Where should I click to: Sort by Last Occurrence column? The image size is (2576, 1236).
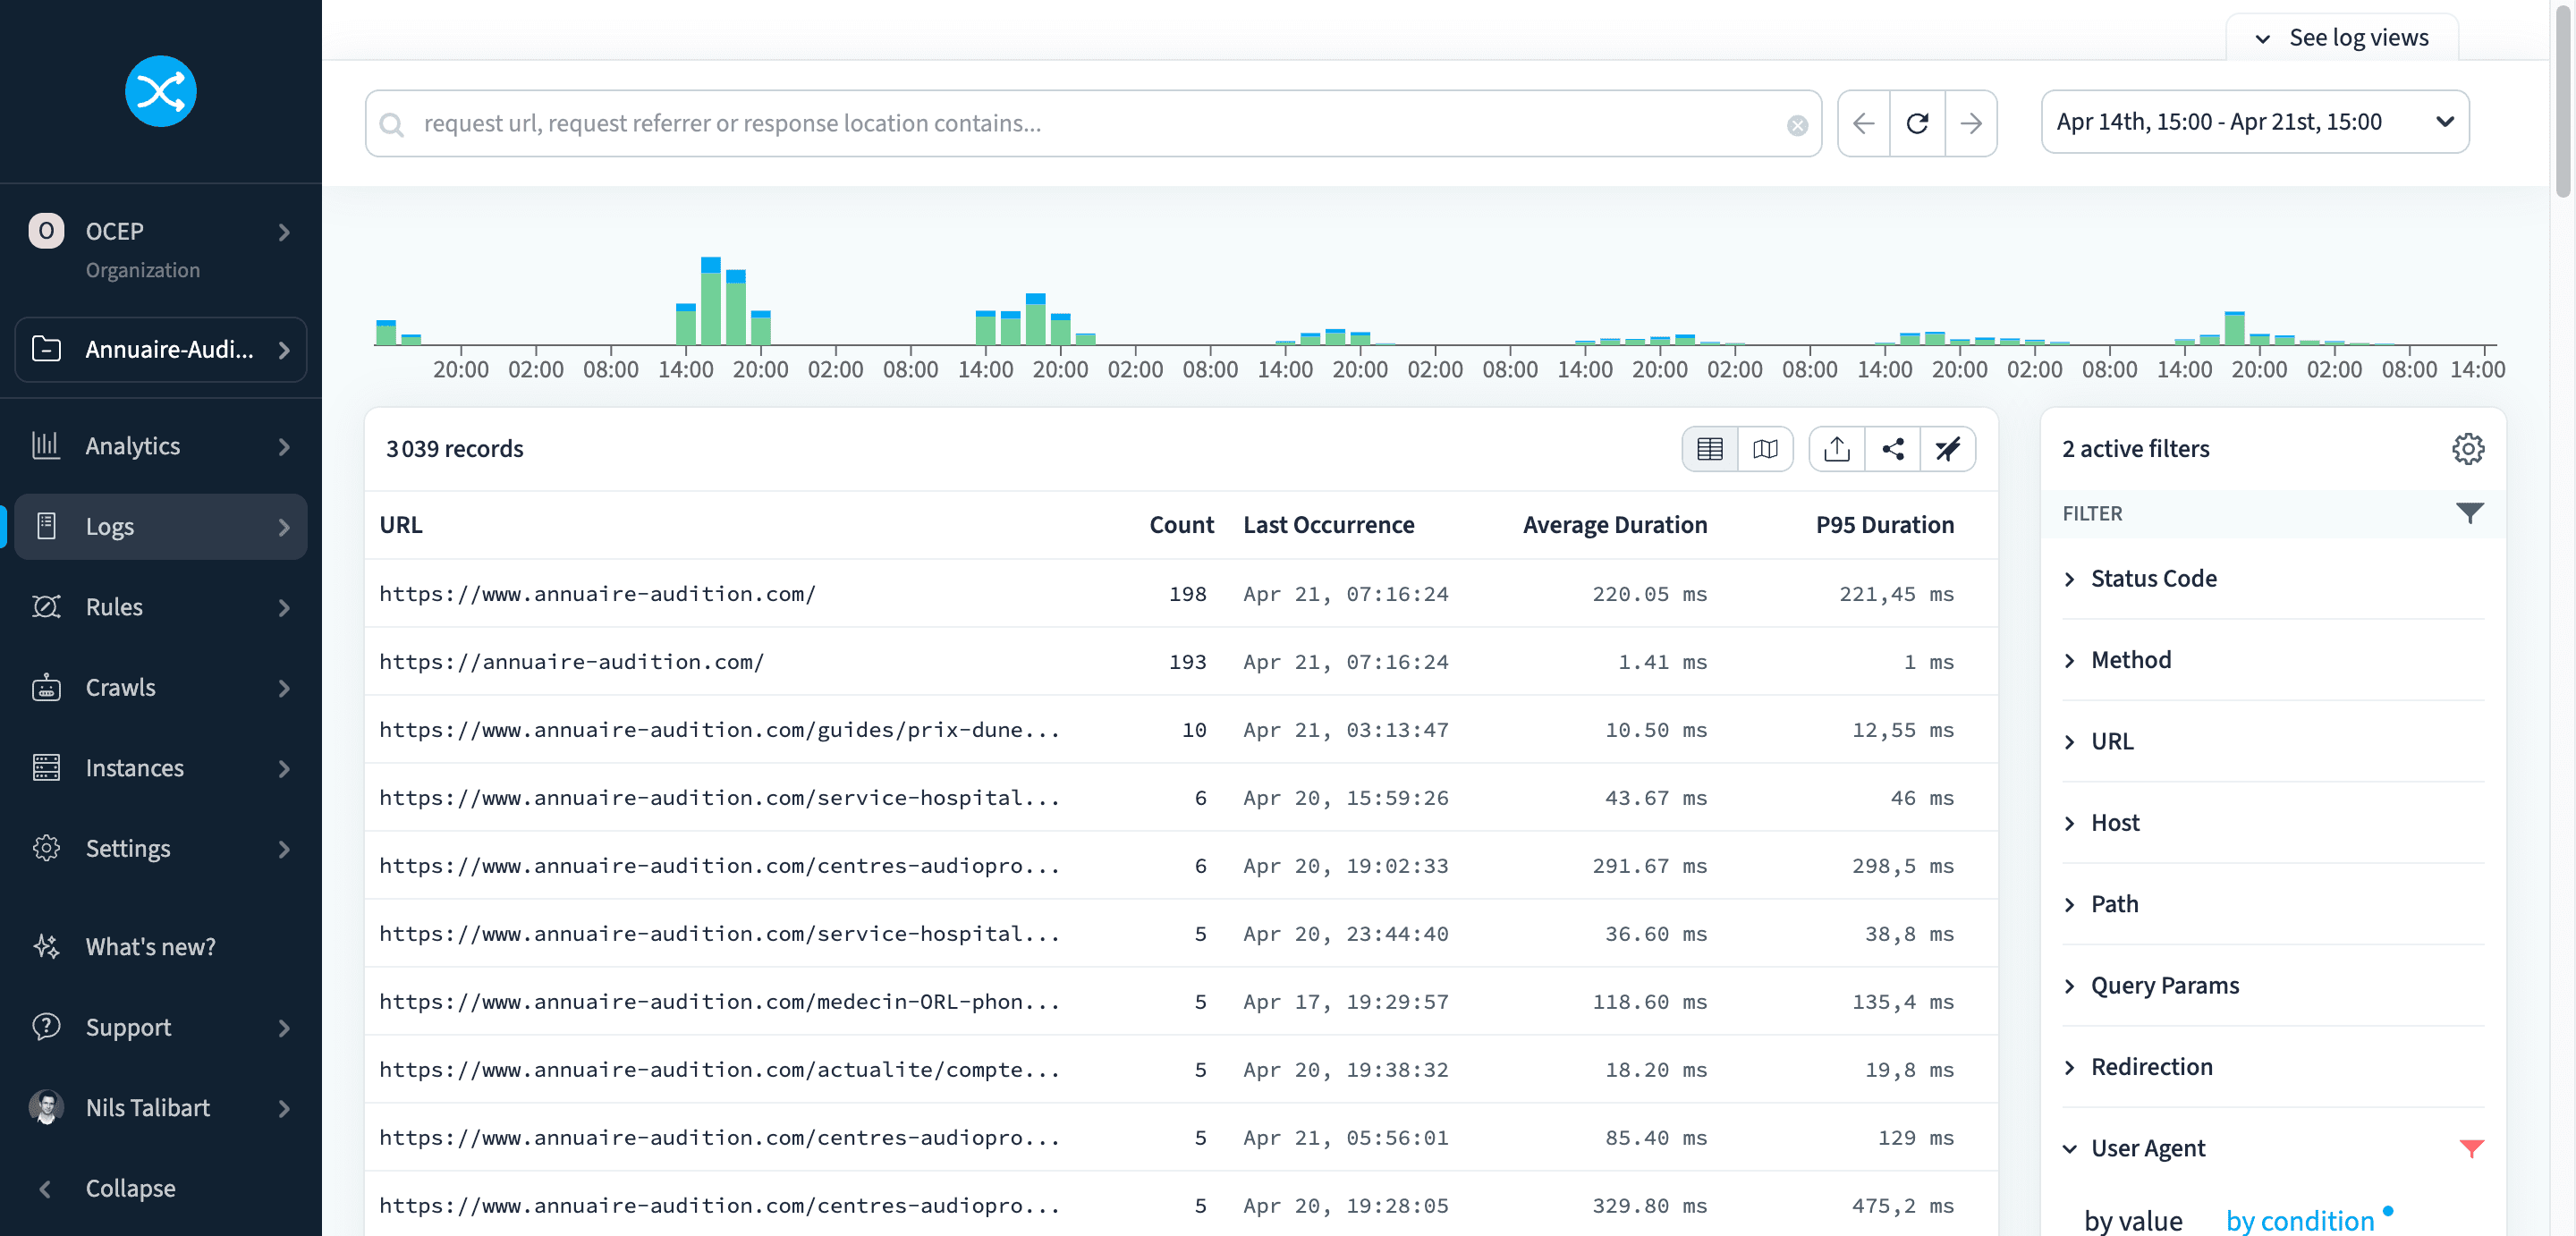click(1328, 525)
